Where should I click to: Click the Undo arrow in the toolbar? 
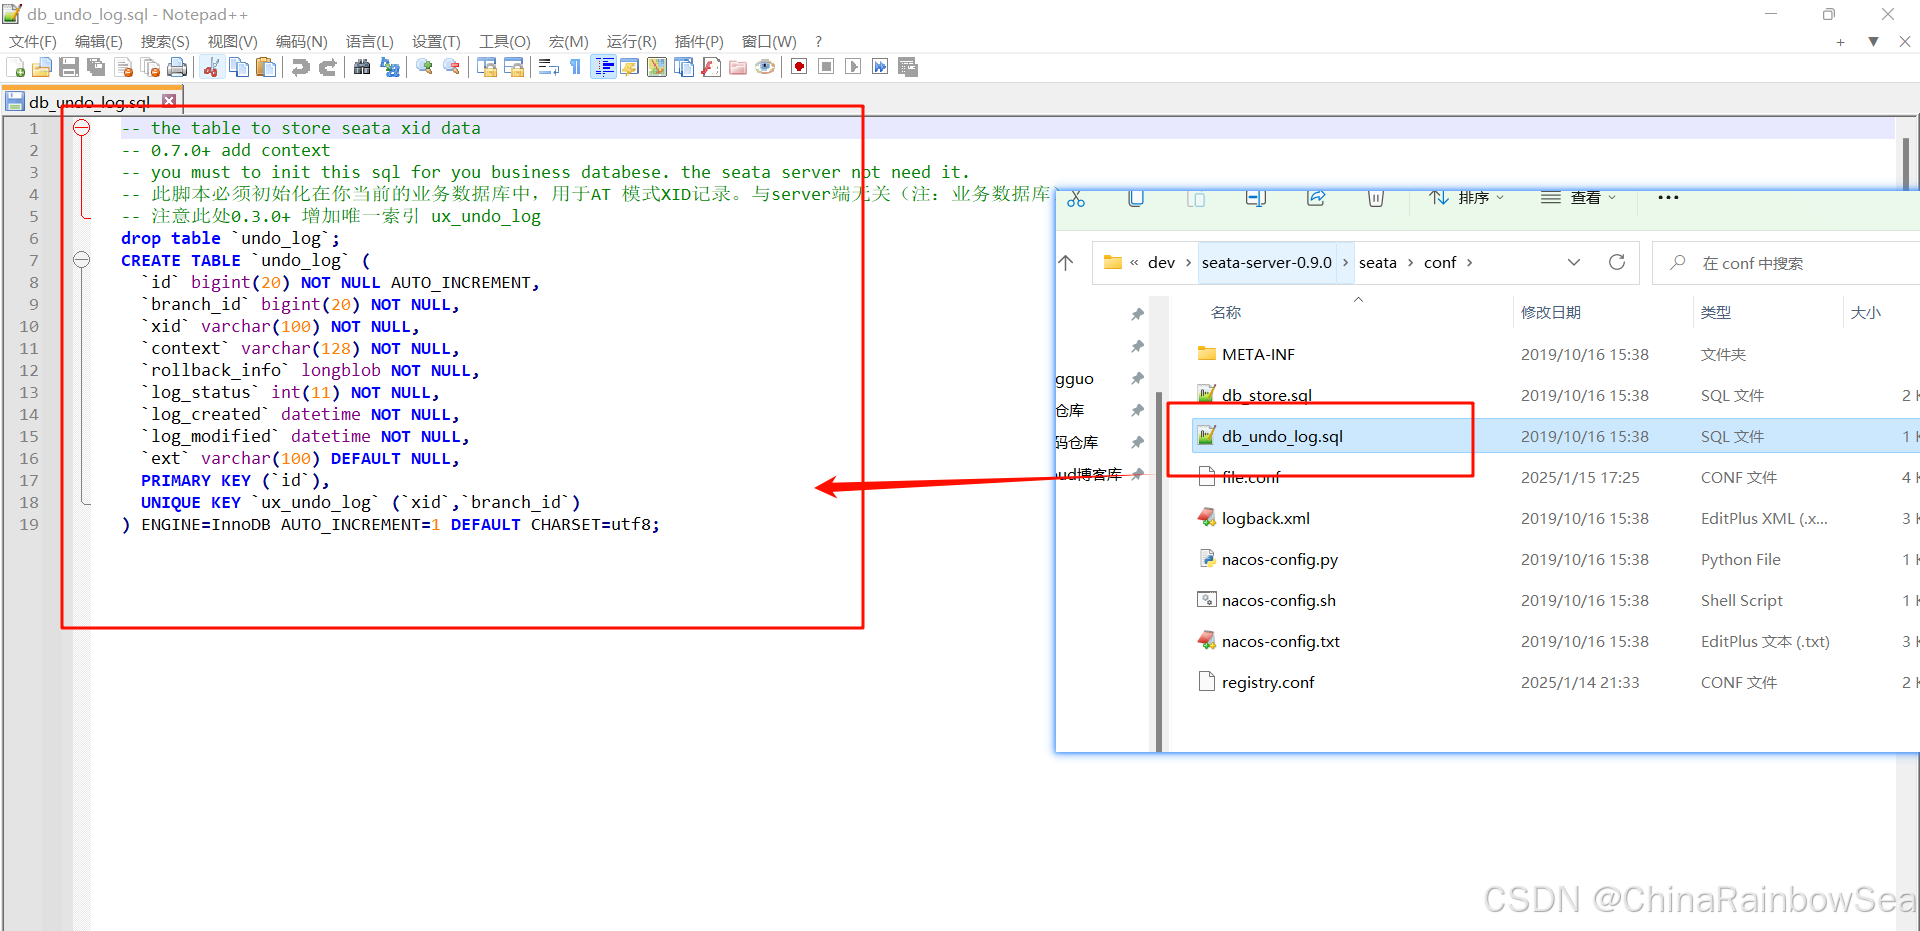point(300,67)
